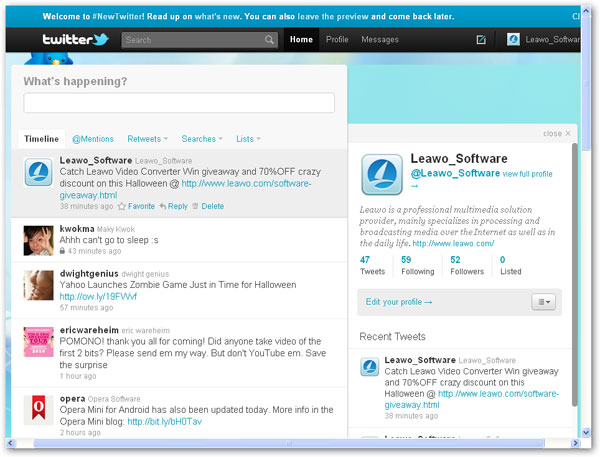The width and height of the screenshot is (600, 457).
Task: Click the Favorite link text
Action: pos(141,206)
